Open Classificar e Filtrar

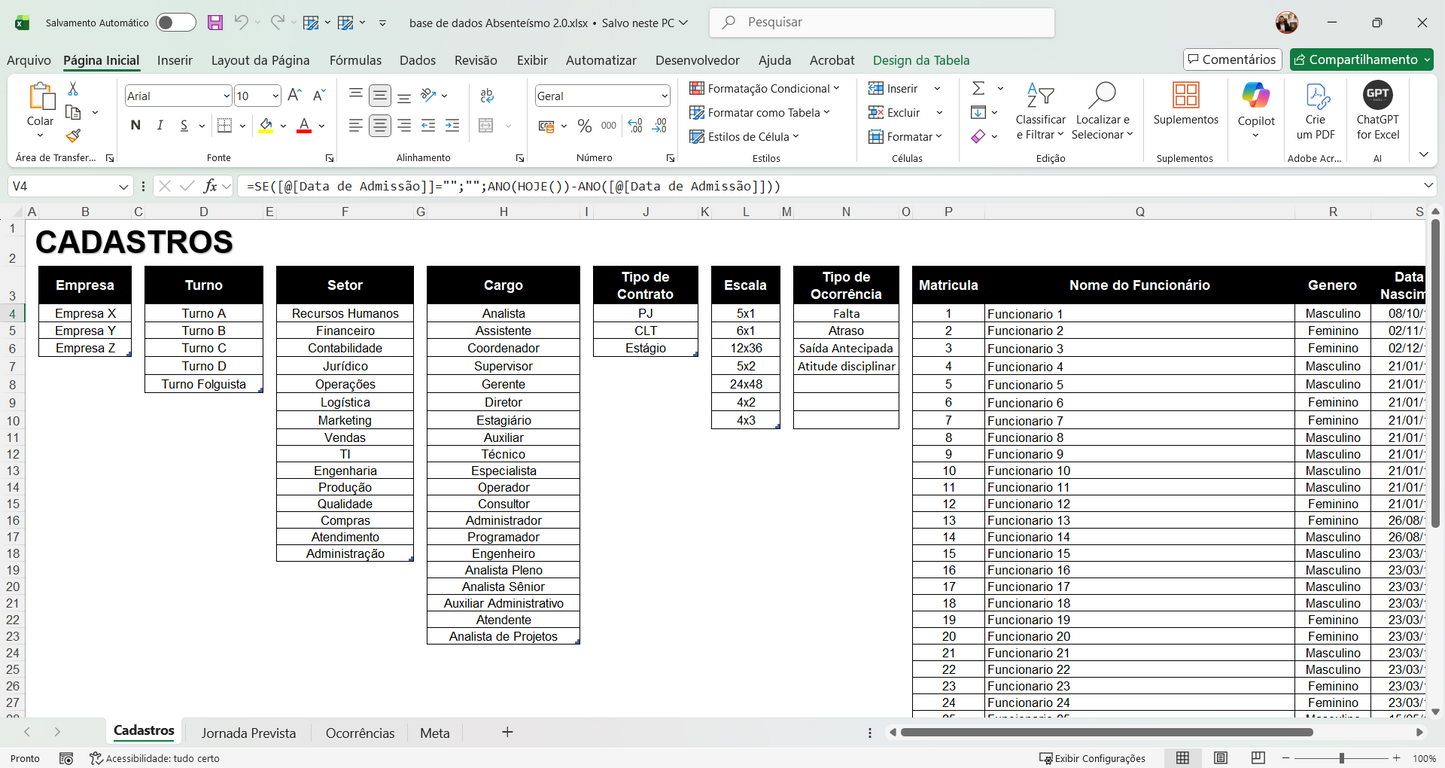pos(1040,112)
